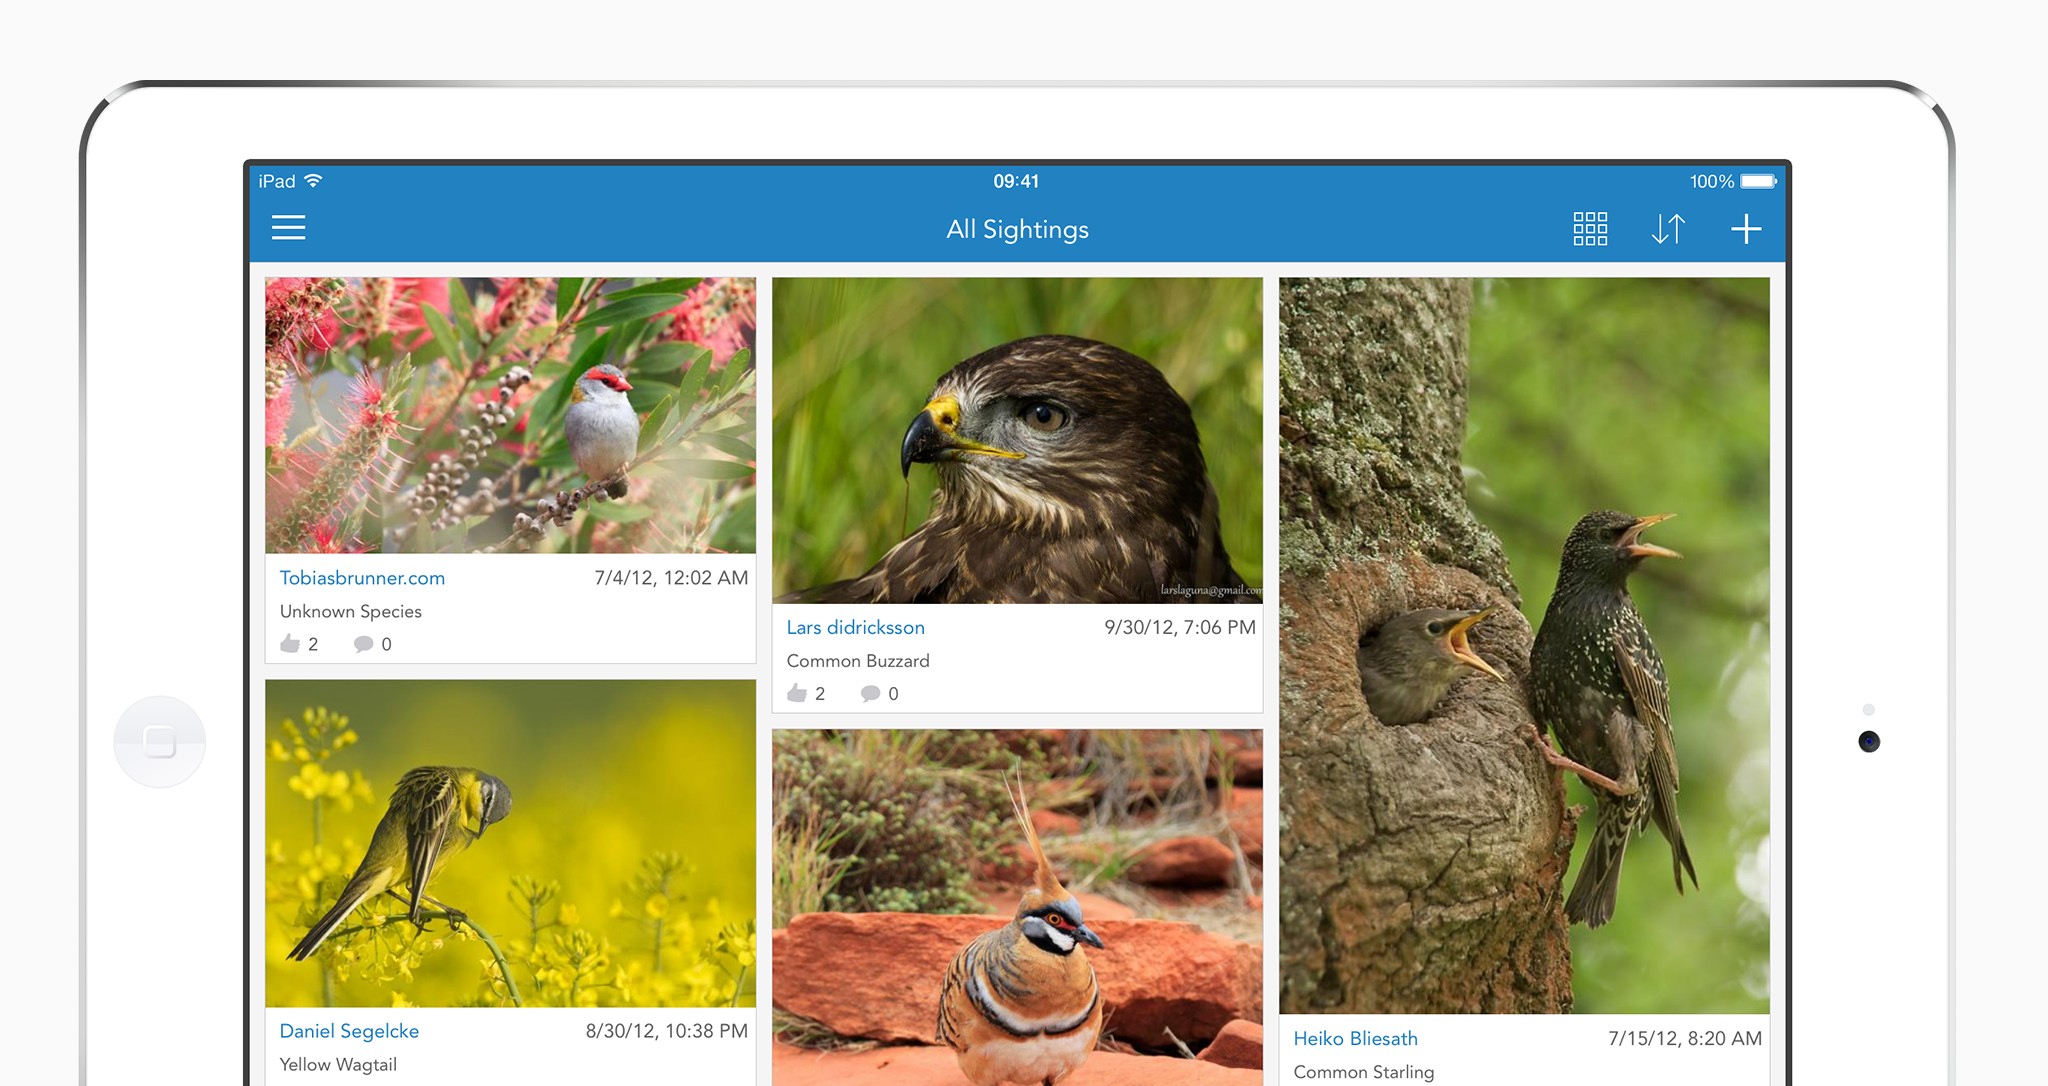Add a new sighting with plus
2048x1086 pixels.
(1745, 228)
